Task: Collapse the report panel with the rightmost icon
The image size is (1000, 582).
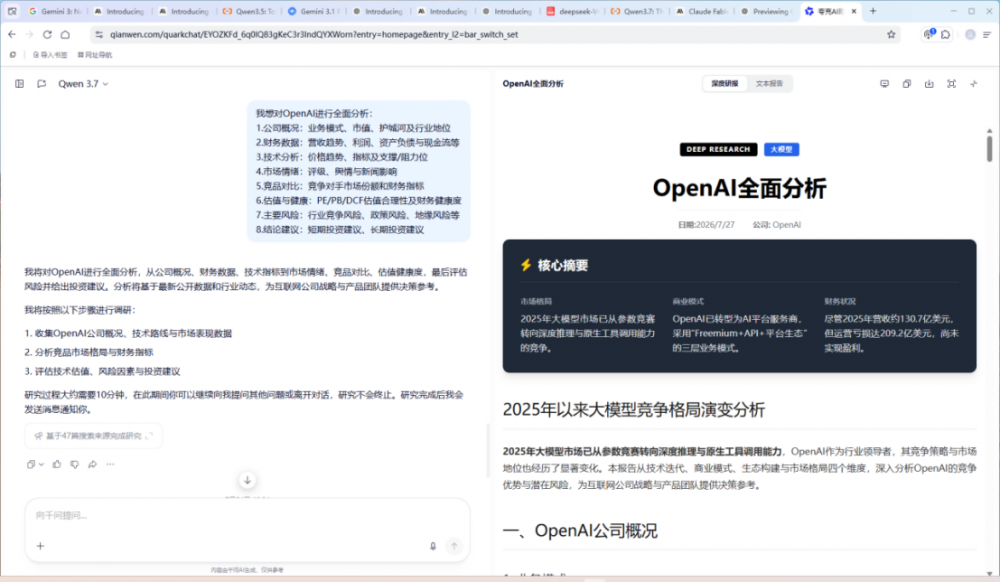Action: click(974, 84)
